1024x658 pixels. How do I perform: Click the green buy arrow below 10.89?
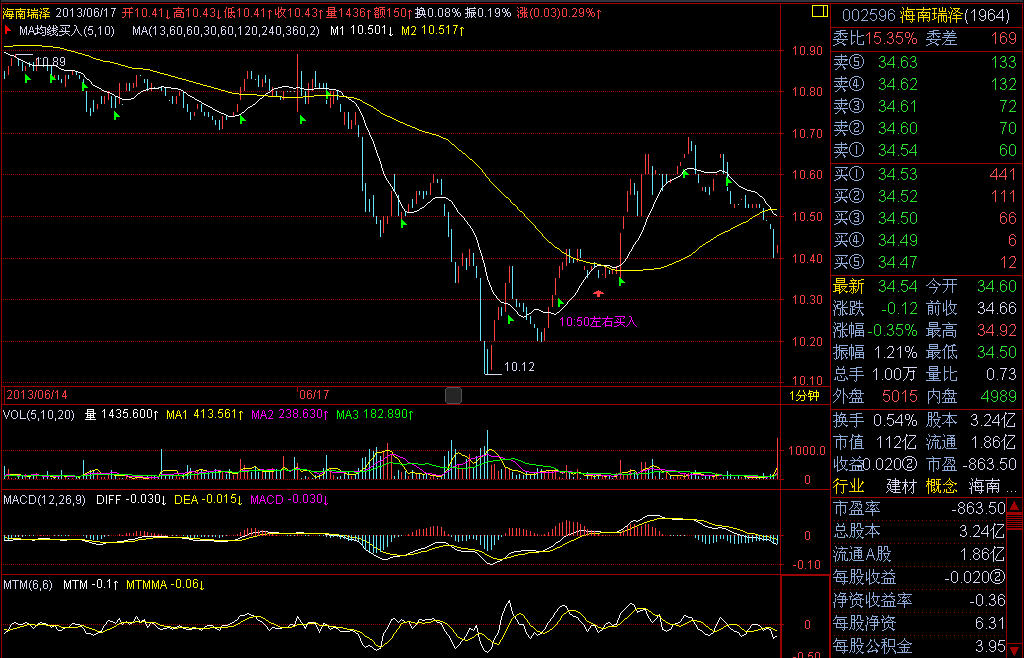[28, 77]
